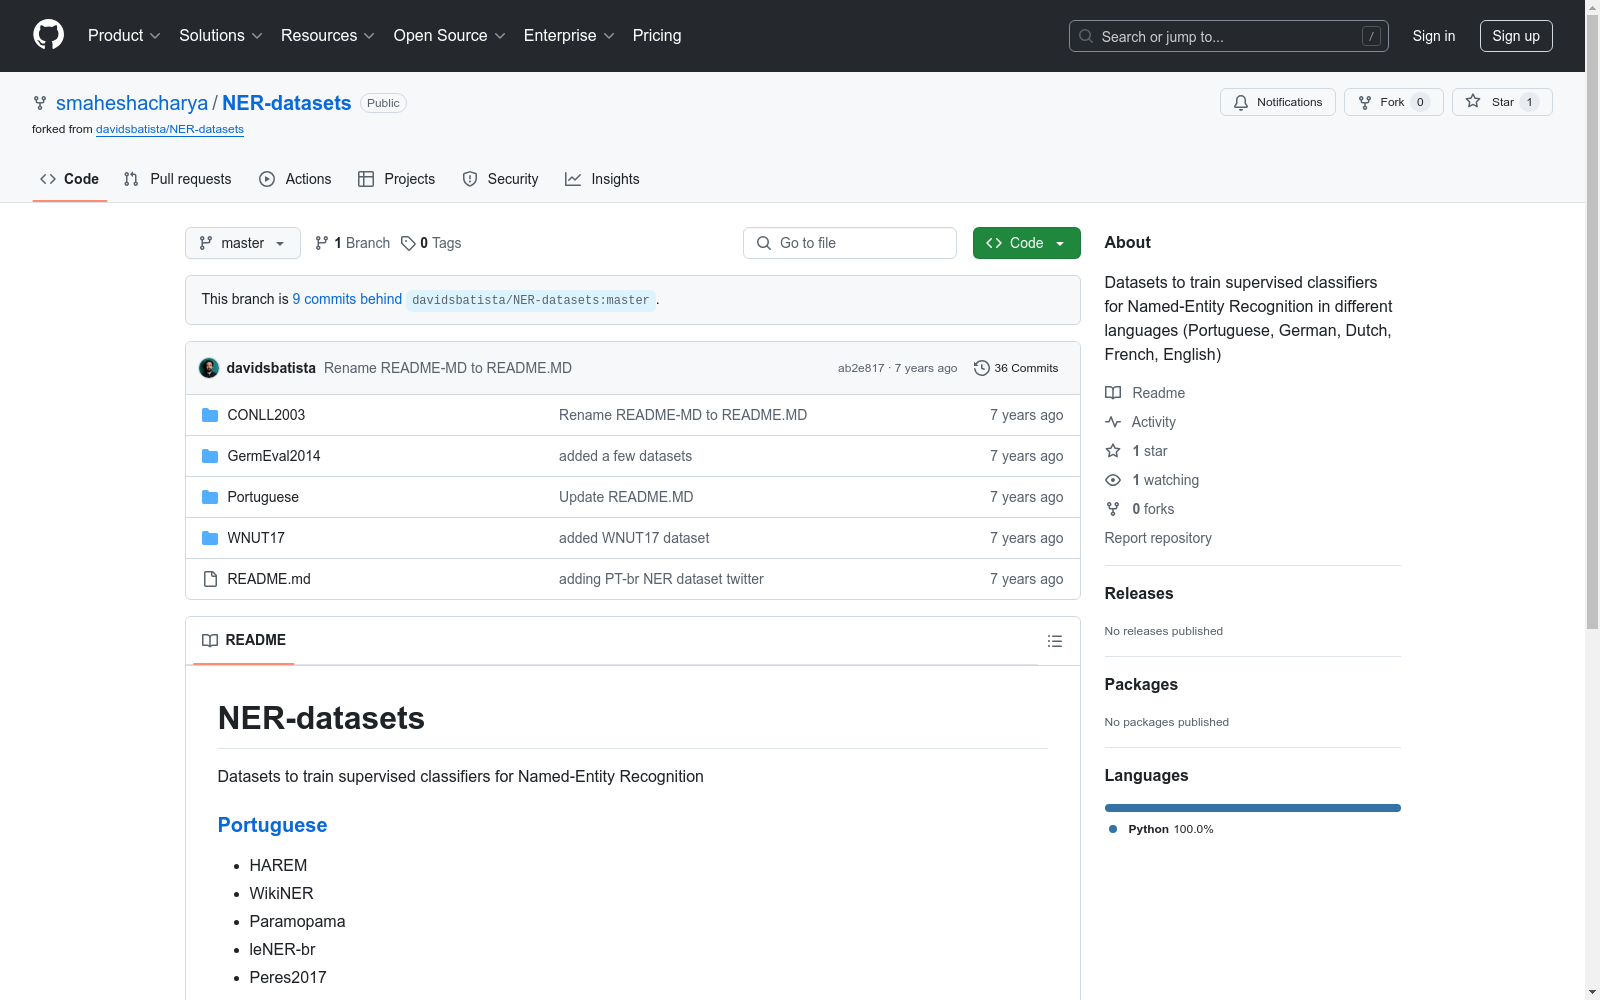Open 'adding PT-br NER dataset twitter' commit
The width and height of the screenshot is (1600, 1000).
[661, 579]
